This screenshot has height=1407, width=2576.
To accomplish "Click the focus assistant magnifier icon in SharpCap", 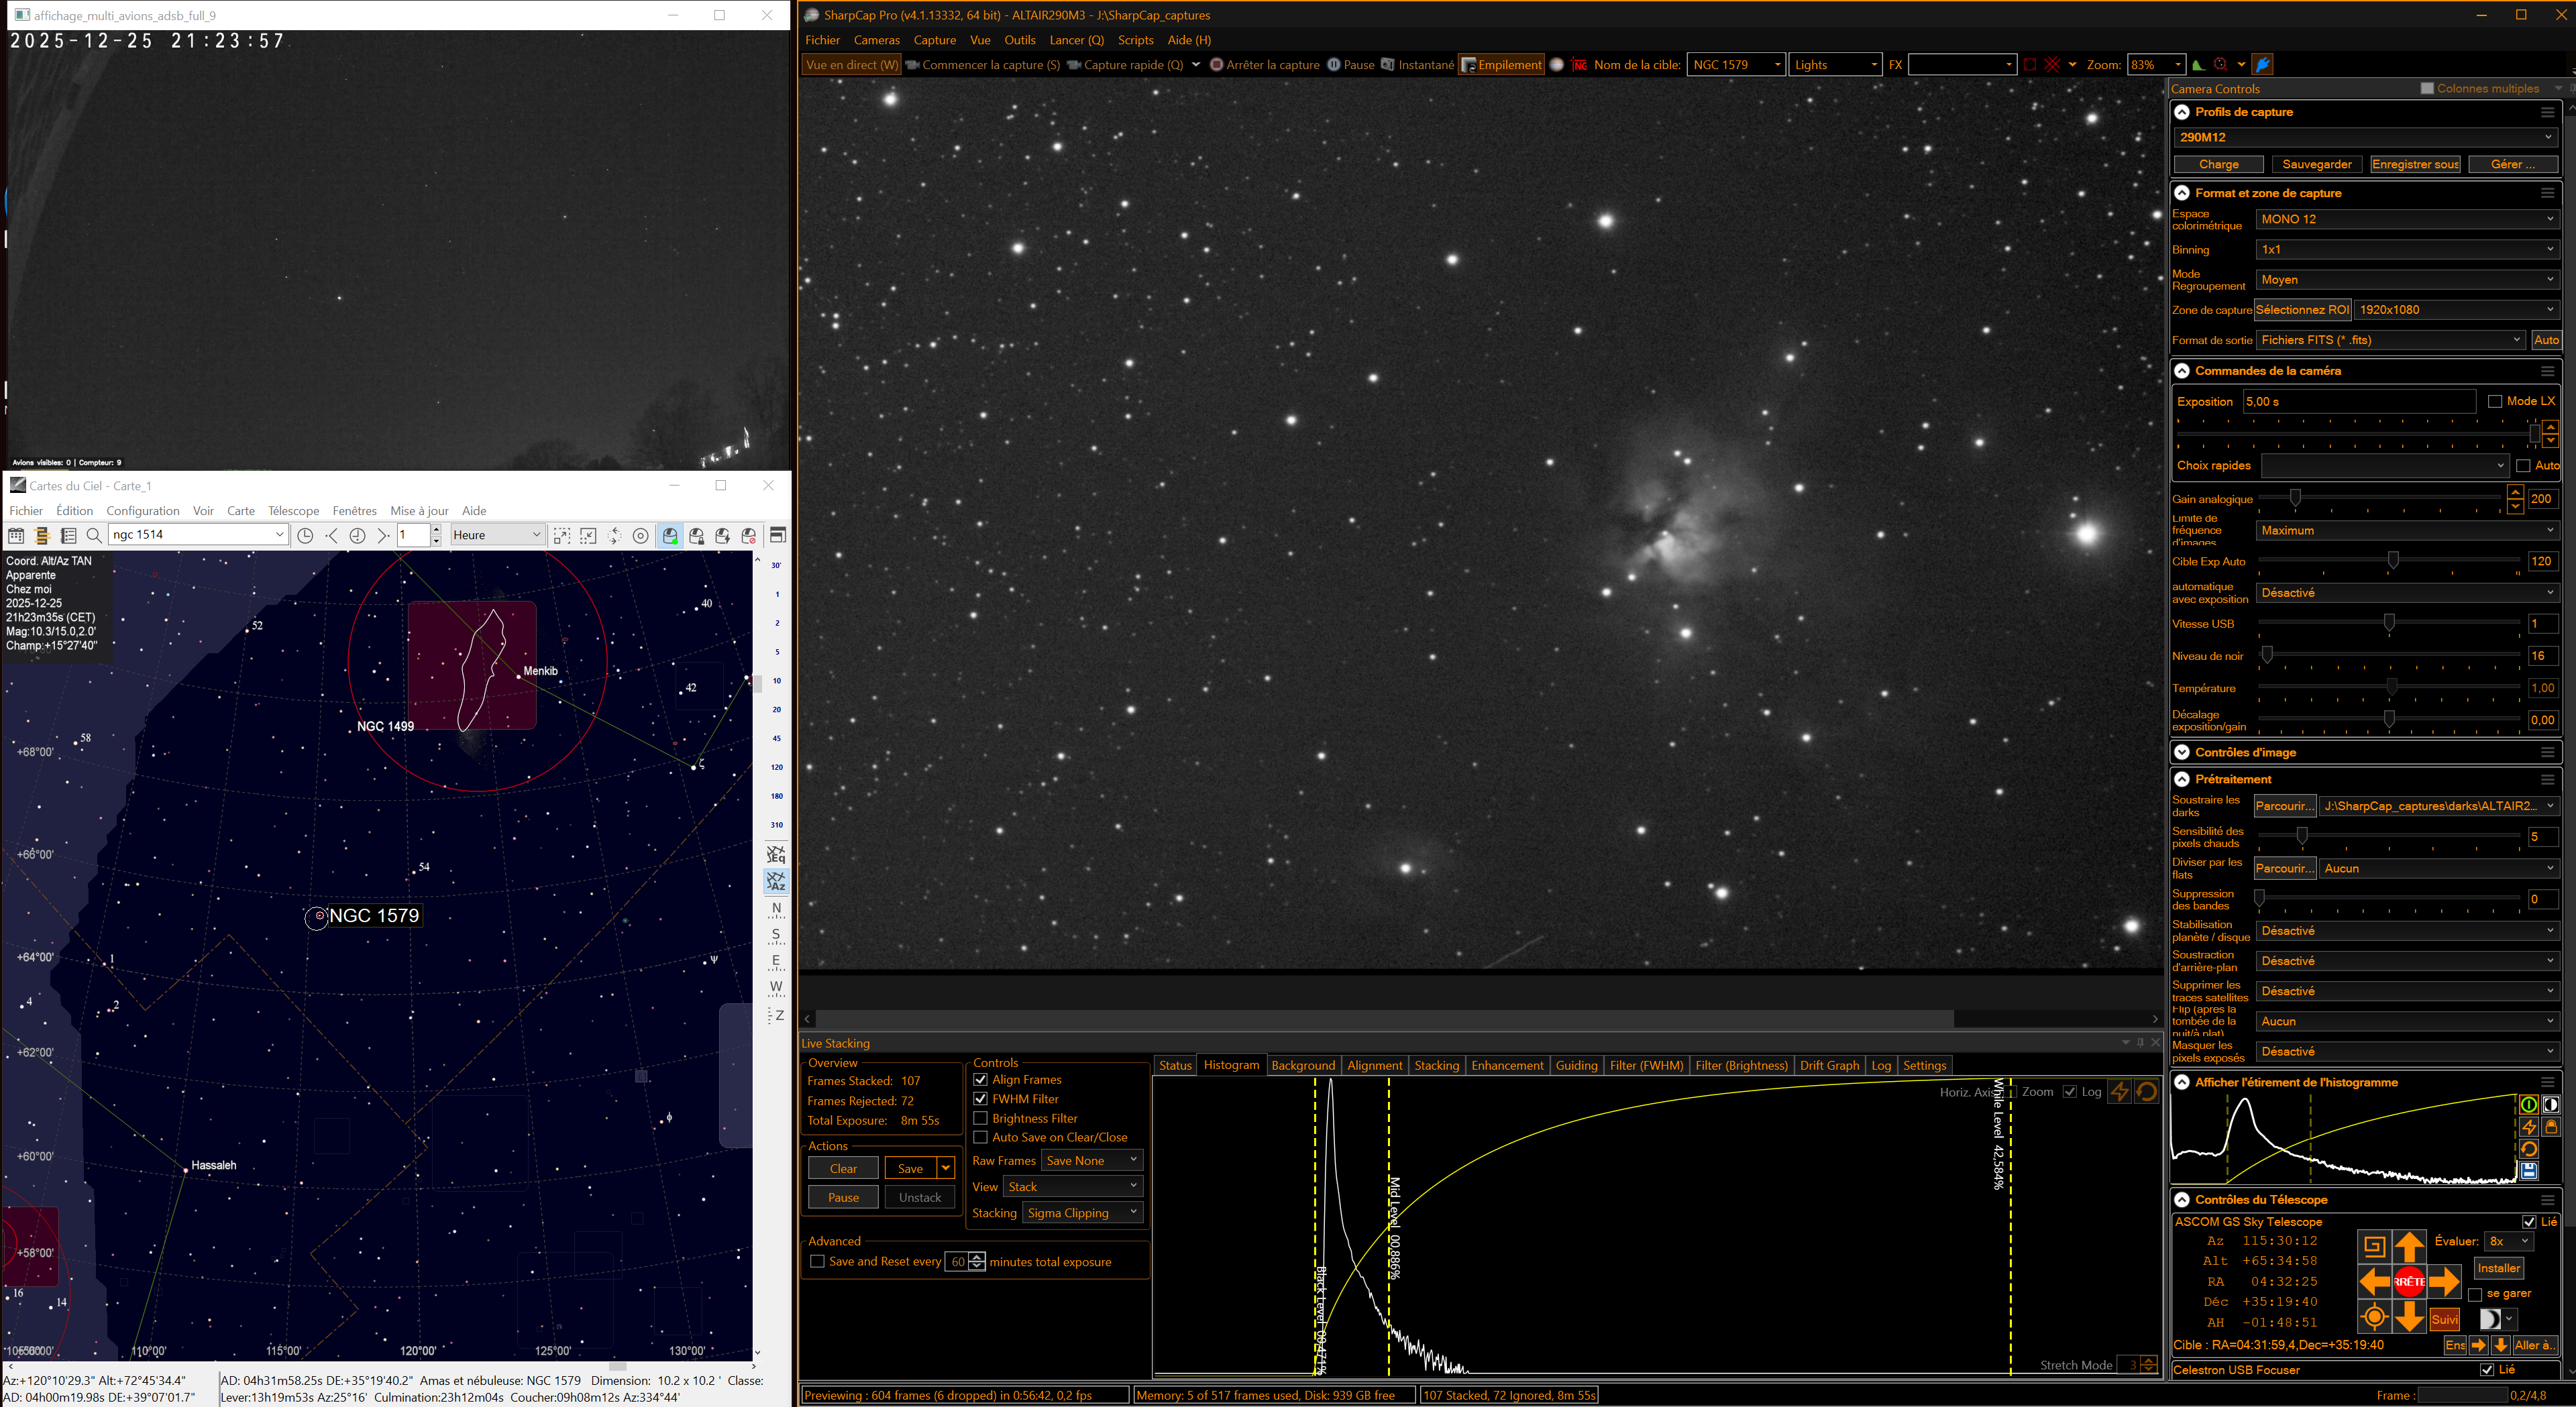I will click(x=2220, y=65).
